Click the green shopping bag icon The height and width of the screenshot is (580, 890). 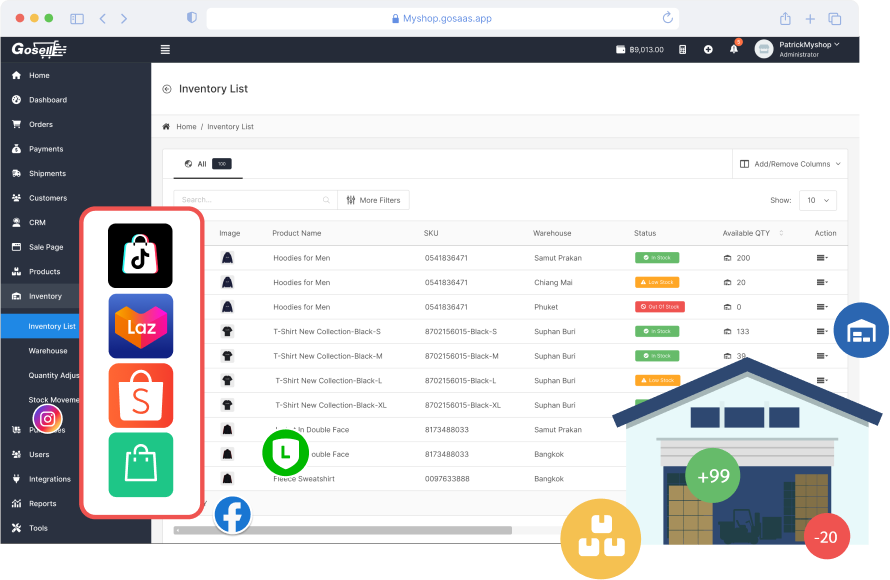coord(140,465)
